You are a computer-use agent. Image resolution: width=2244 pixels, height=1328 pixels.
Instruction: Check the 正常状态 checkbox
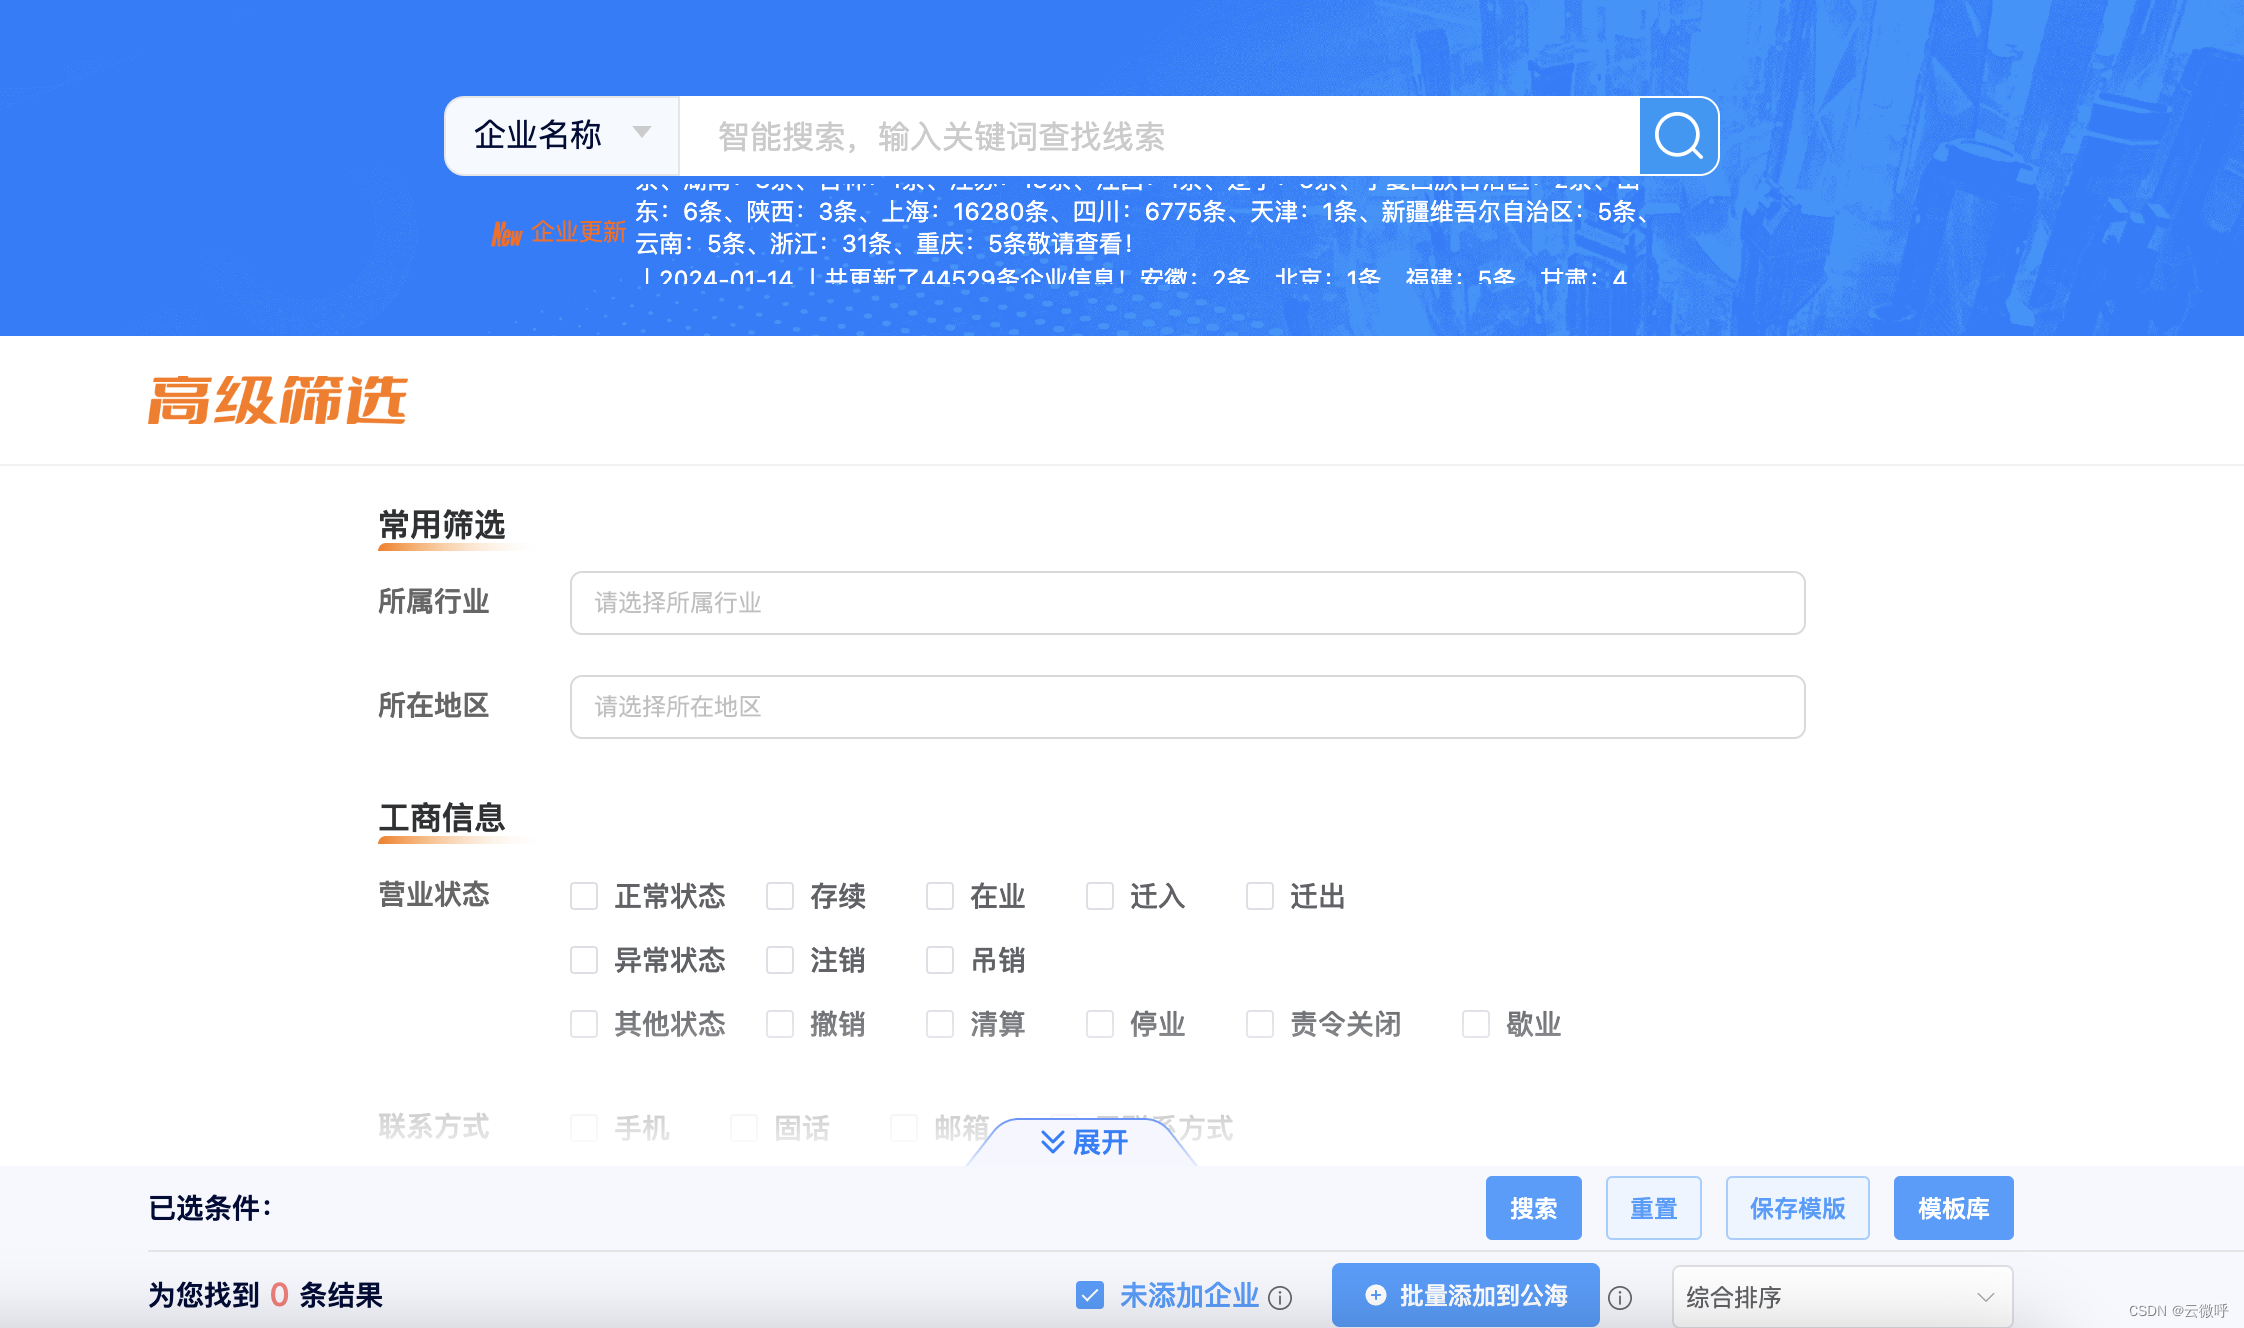pyautogui.click(x=584, y=896)
